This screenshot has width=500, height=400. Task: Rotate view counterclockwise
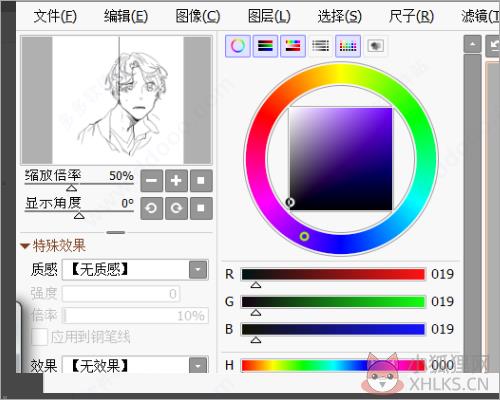point(152,208)
